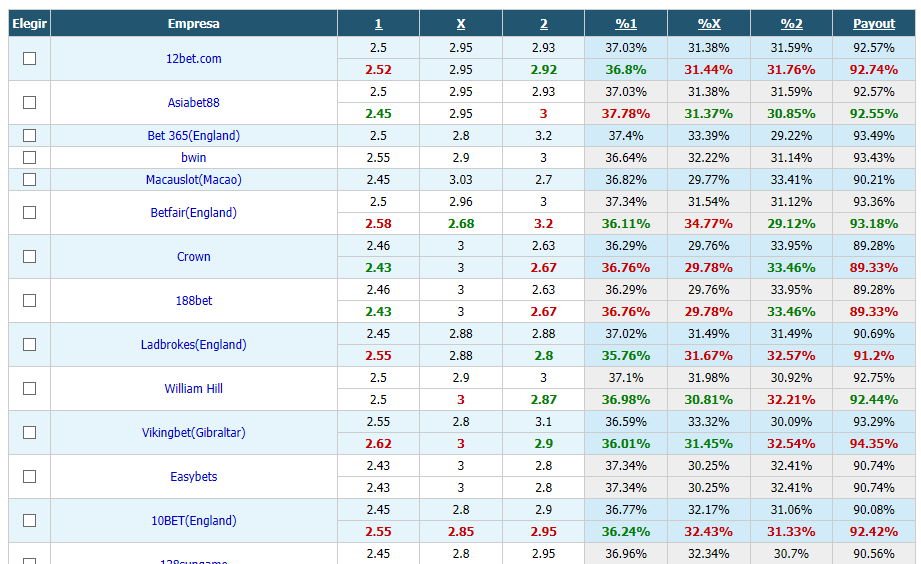
Task: Sort by column header 1
Action: [378, 24]
